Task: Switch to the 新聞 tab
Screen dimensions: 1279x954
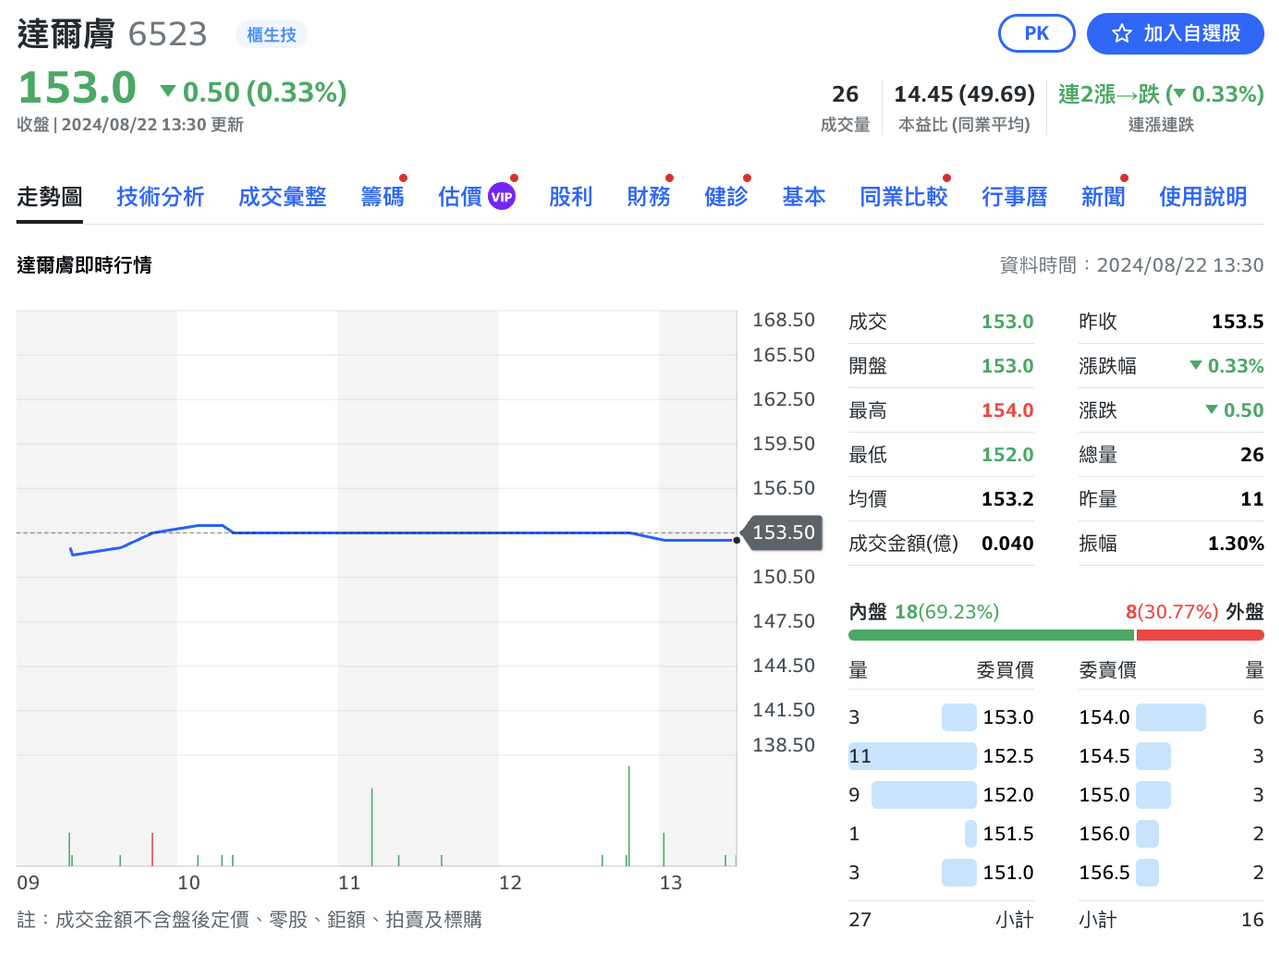Action: [x=1103, y=197]
